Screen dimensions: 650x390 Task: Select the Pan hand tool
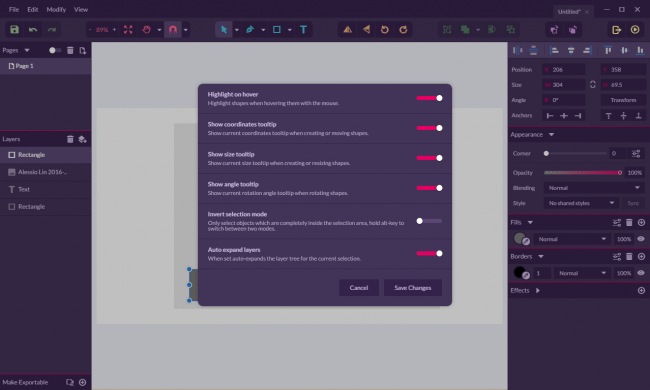click(146, 29)
